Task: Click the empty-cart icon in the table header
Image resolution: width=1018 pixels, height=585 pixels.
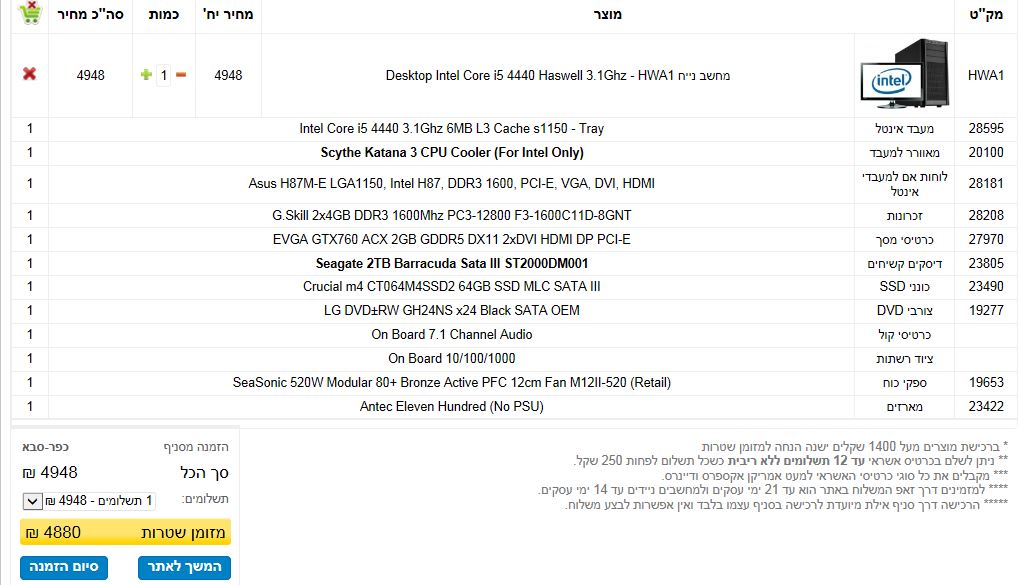Action: (30, 13)
